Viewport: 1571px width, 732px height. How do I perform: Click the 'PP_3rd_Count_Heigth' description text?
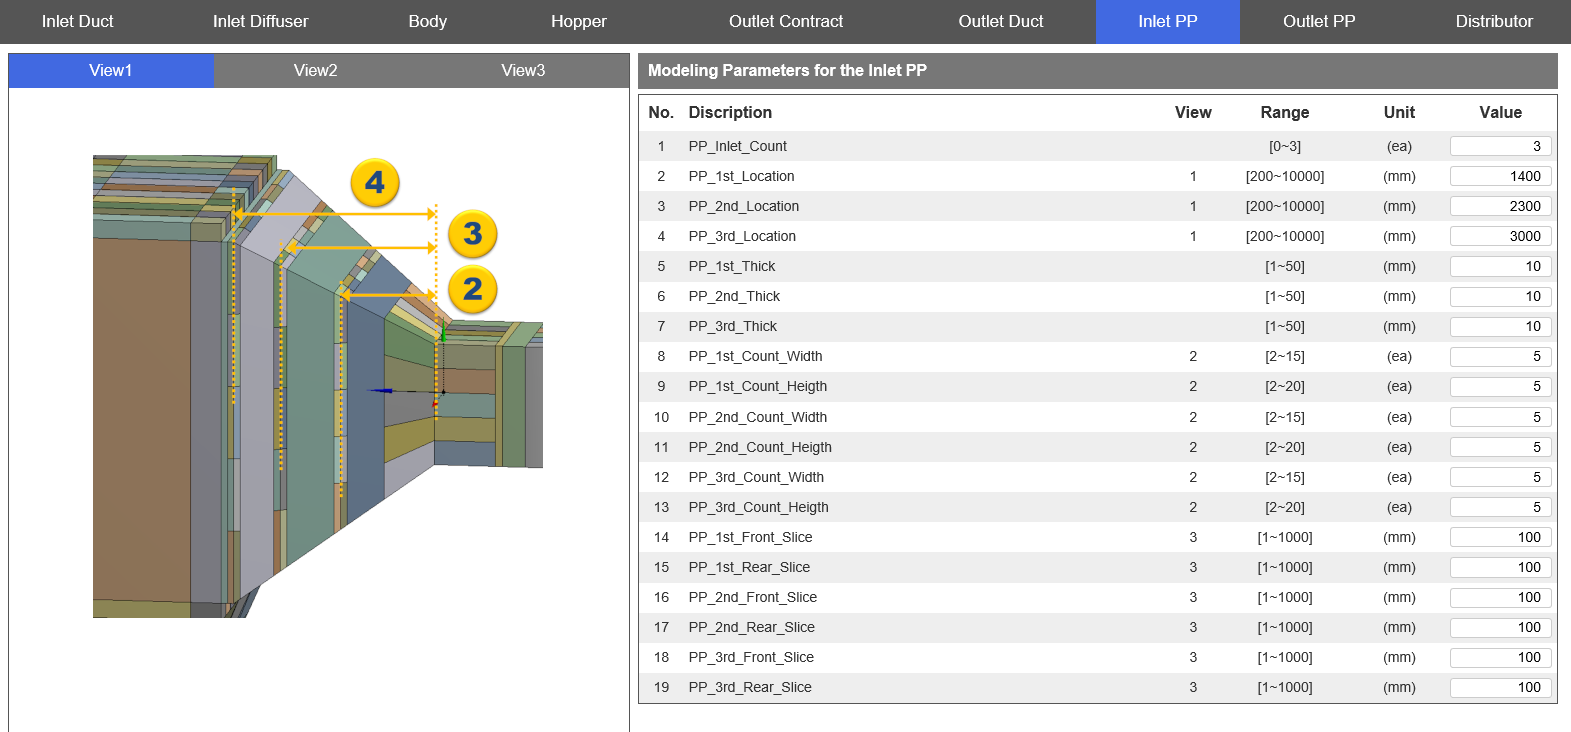(758, 507)
